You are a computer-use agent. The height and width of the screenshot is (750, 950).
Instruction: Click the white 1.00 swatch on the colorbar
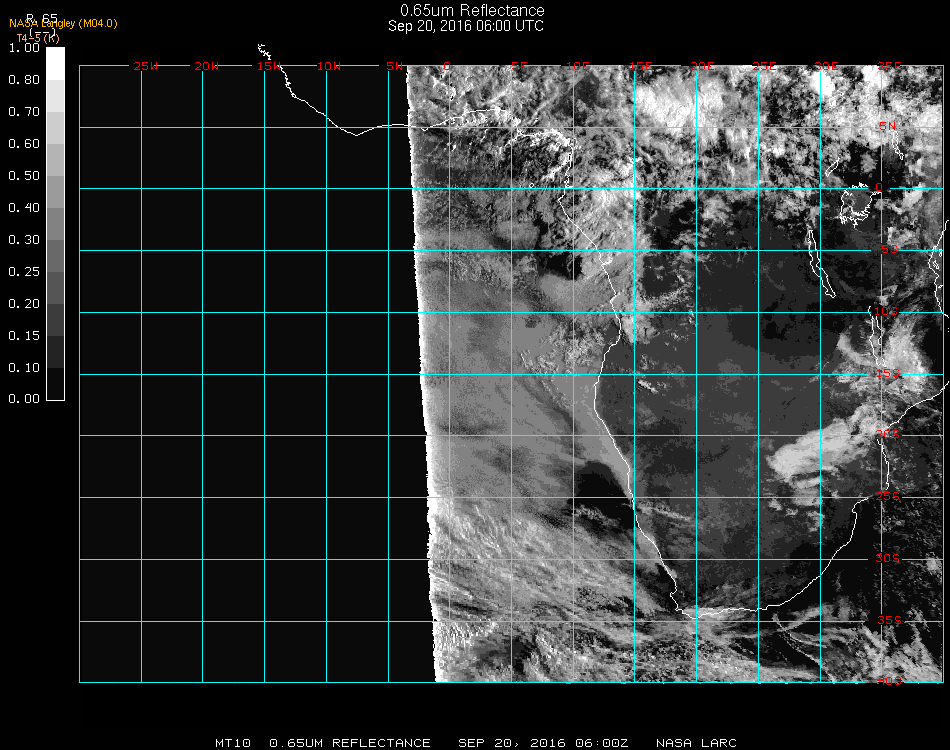click(x=56, y=62)
